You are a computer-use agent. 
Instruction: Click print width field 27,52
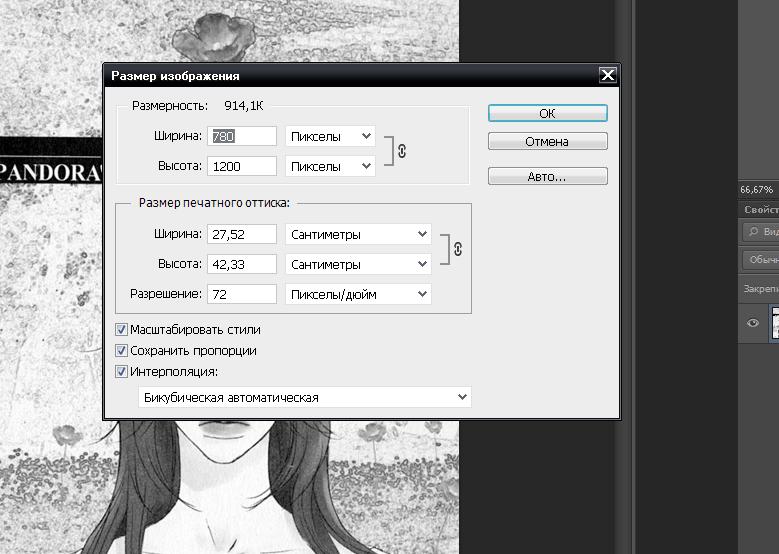(x=242, y=234)
